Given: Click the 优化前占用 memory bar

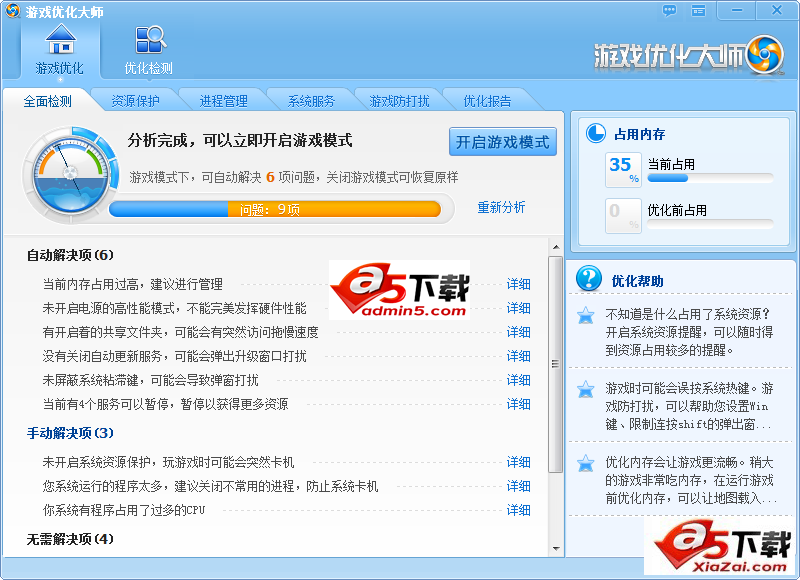Looking at the screenshot, I should 710,224.
